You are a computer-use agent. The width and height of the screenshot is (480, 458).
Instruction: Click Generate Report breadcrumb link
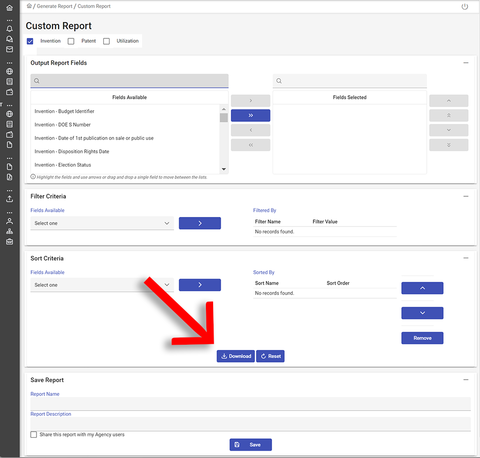pos(54,6)
